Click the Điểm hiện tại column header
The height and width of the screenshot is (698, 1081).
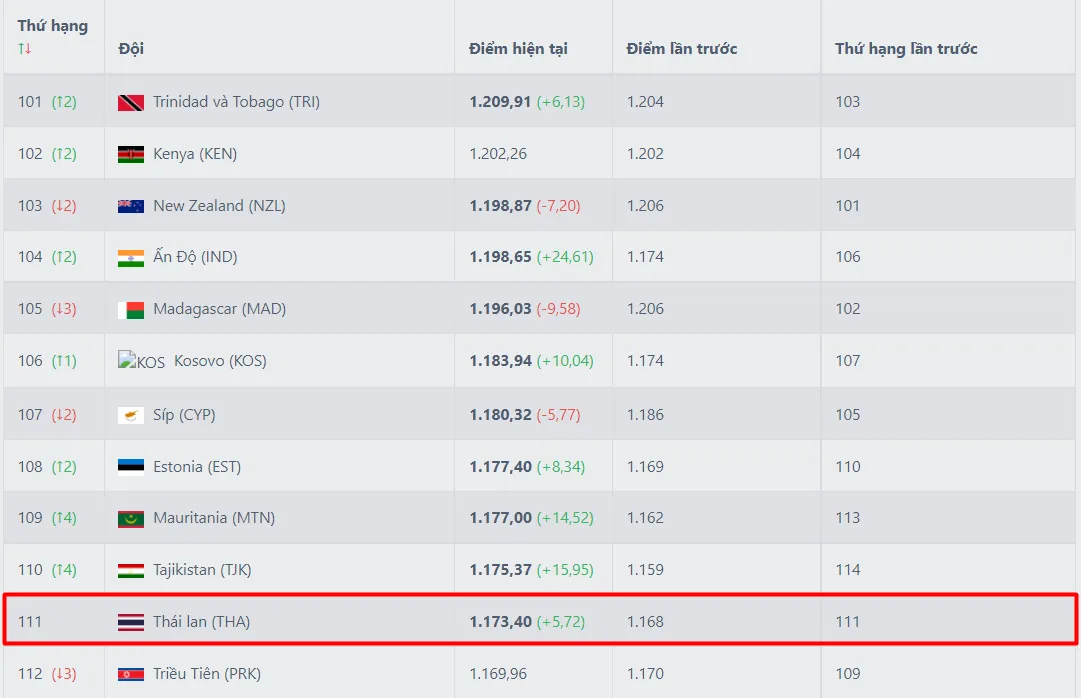click(x=518, y=49)
